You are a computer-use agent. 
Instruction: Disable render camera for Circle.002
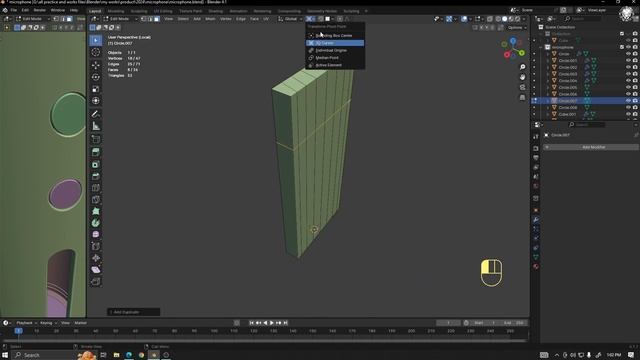point(635,67)
